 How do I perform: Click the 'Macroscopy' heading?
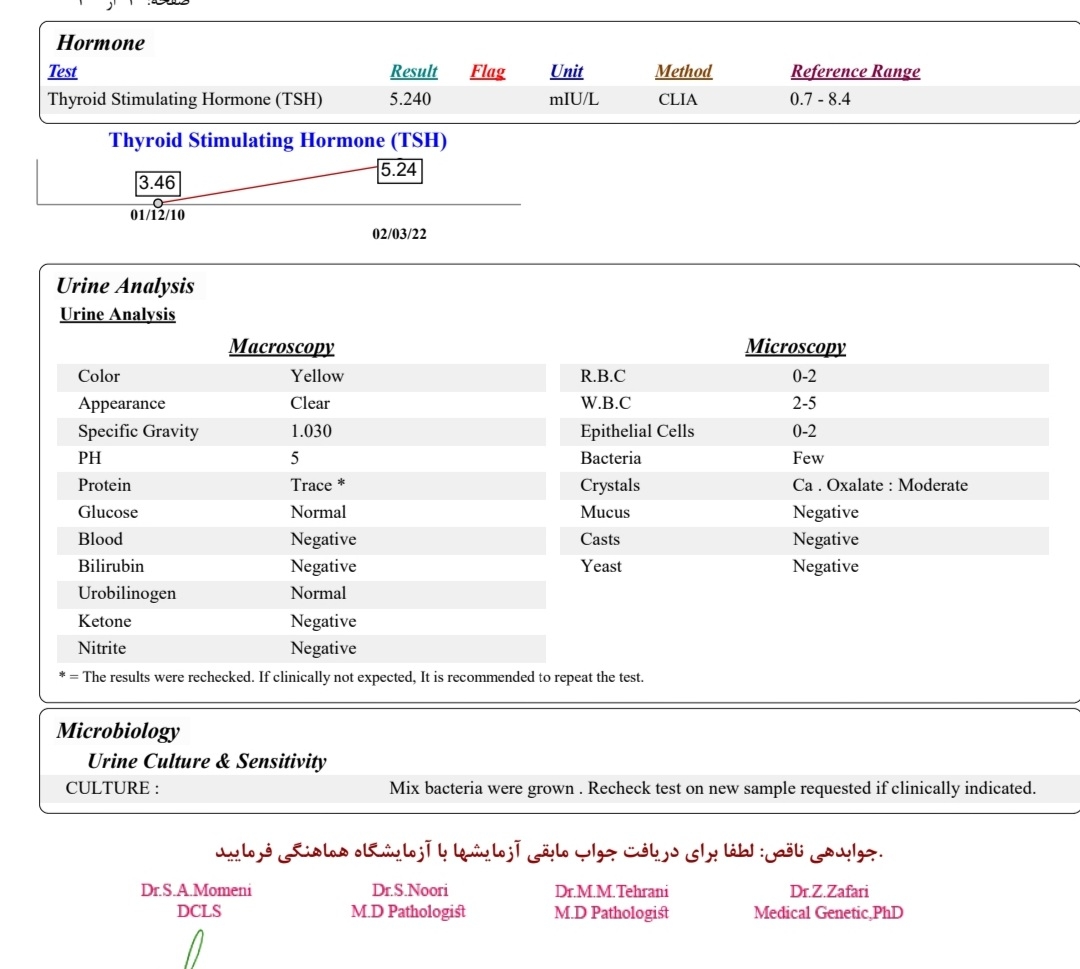point(282,346)
